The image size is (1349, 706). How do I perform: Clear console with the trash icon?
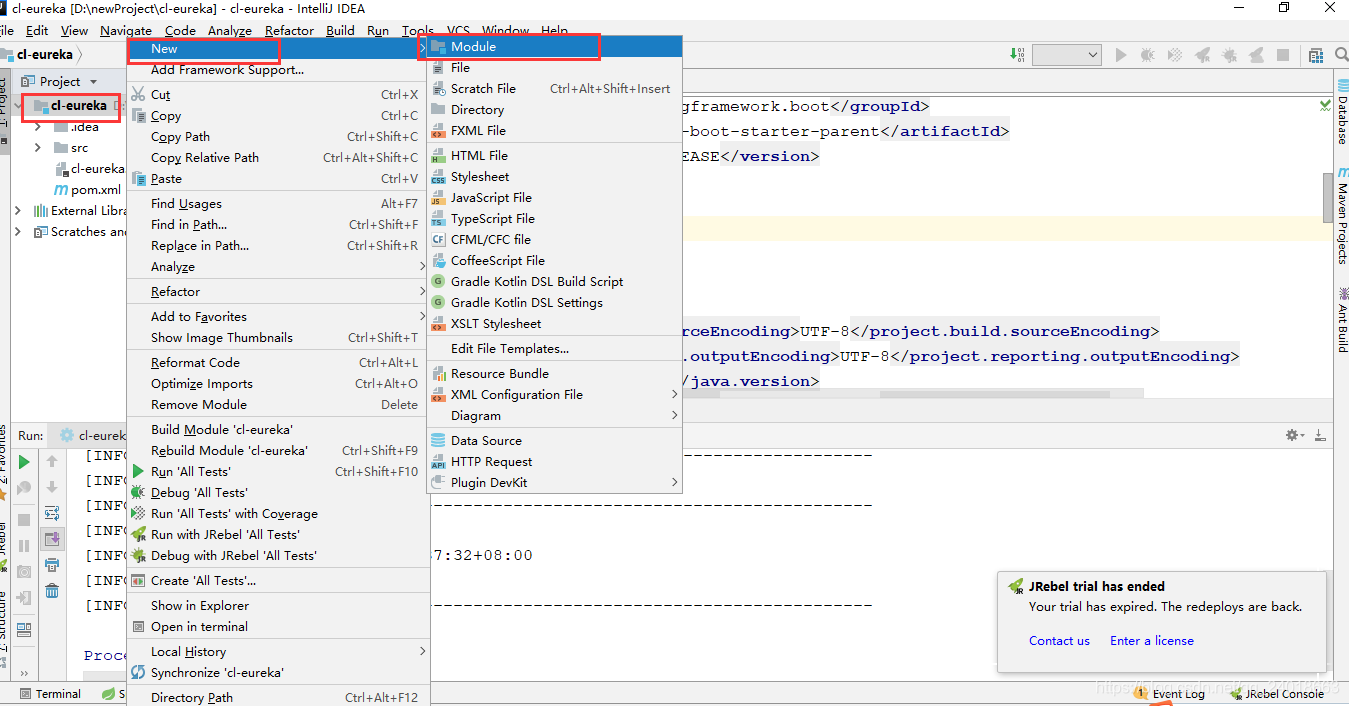(52, 591)
